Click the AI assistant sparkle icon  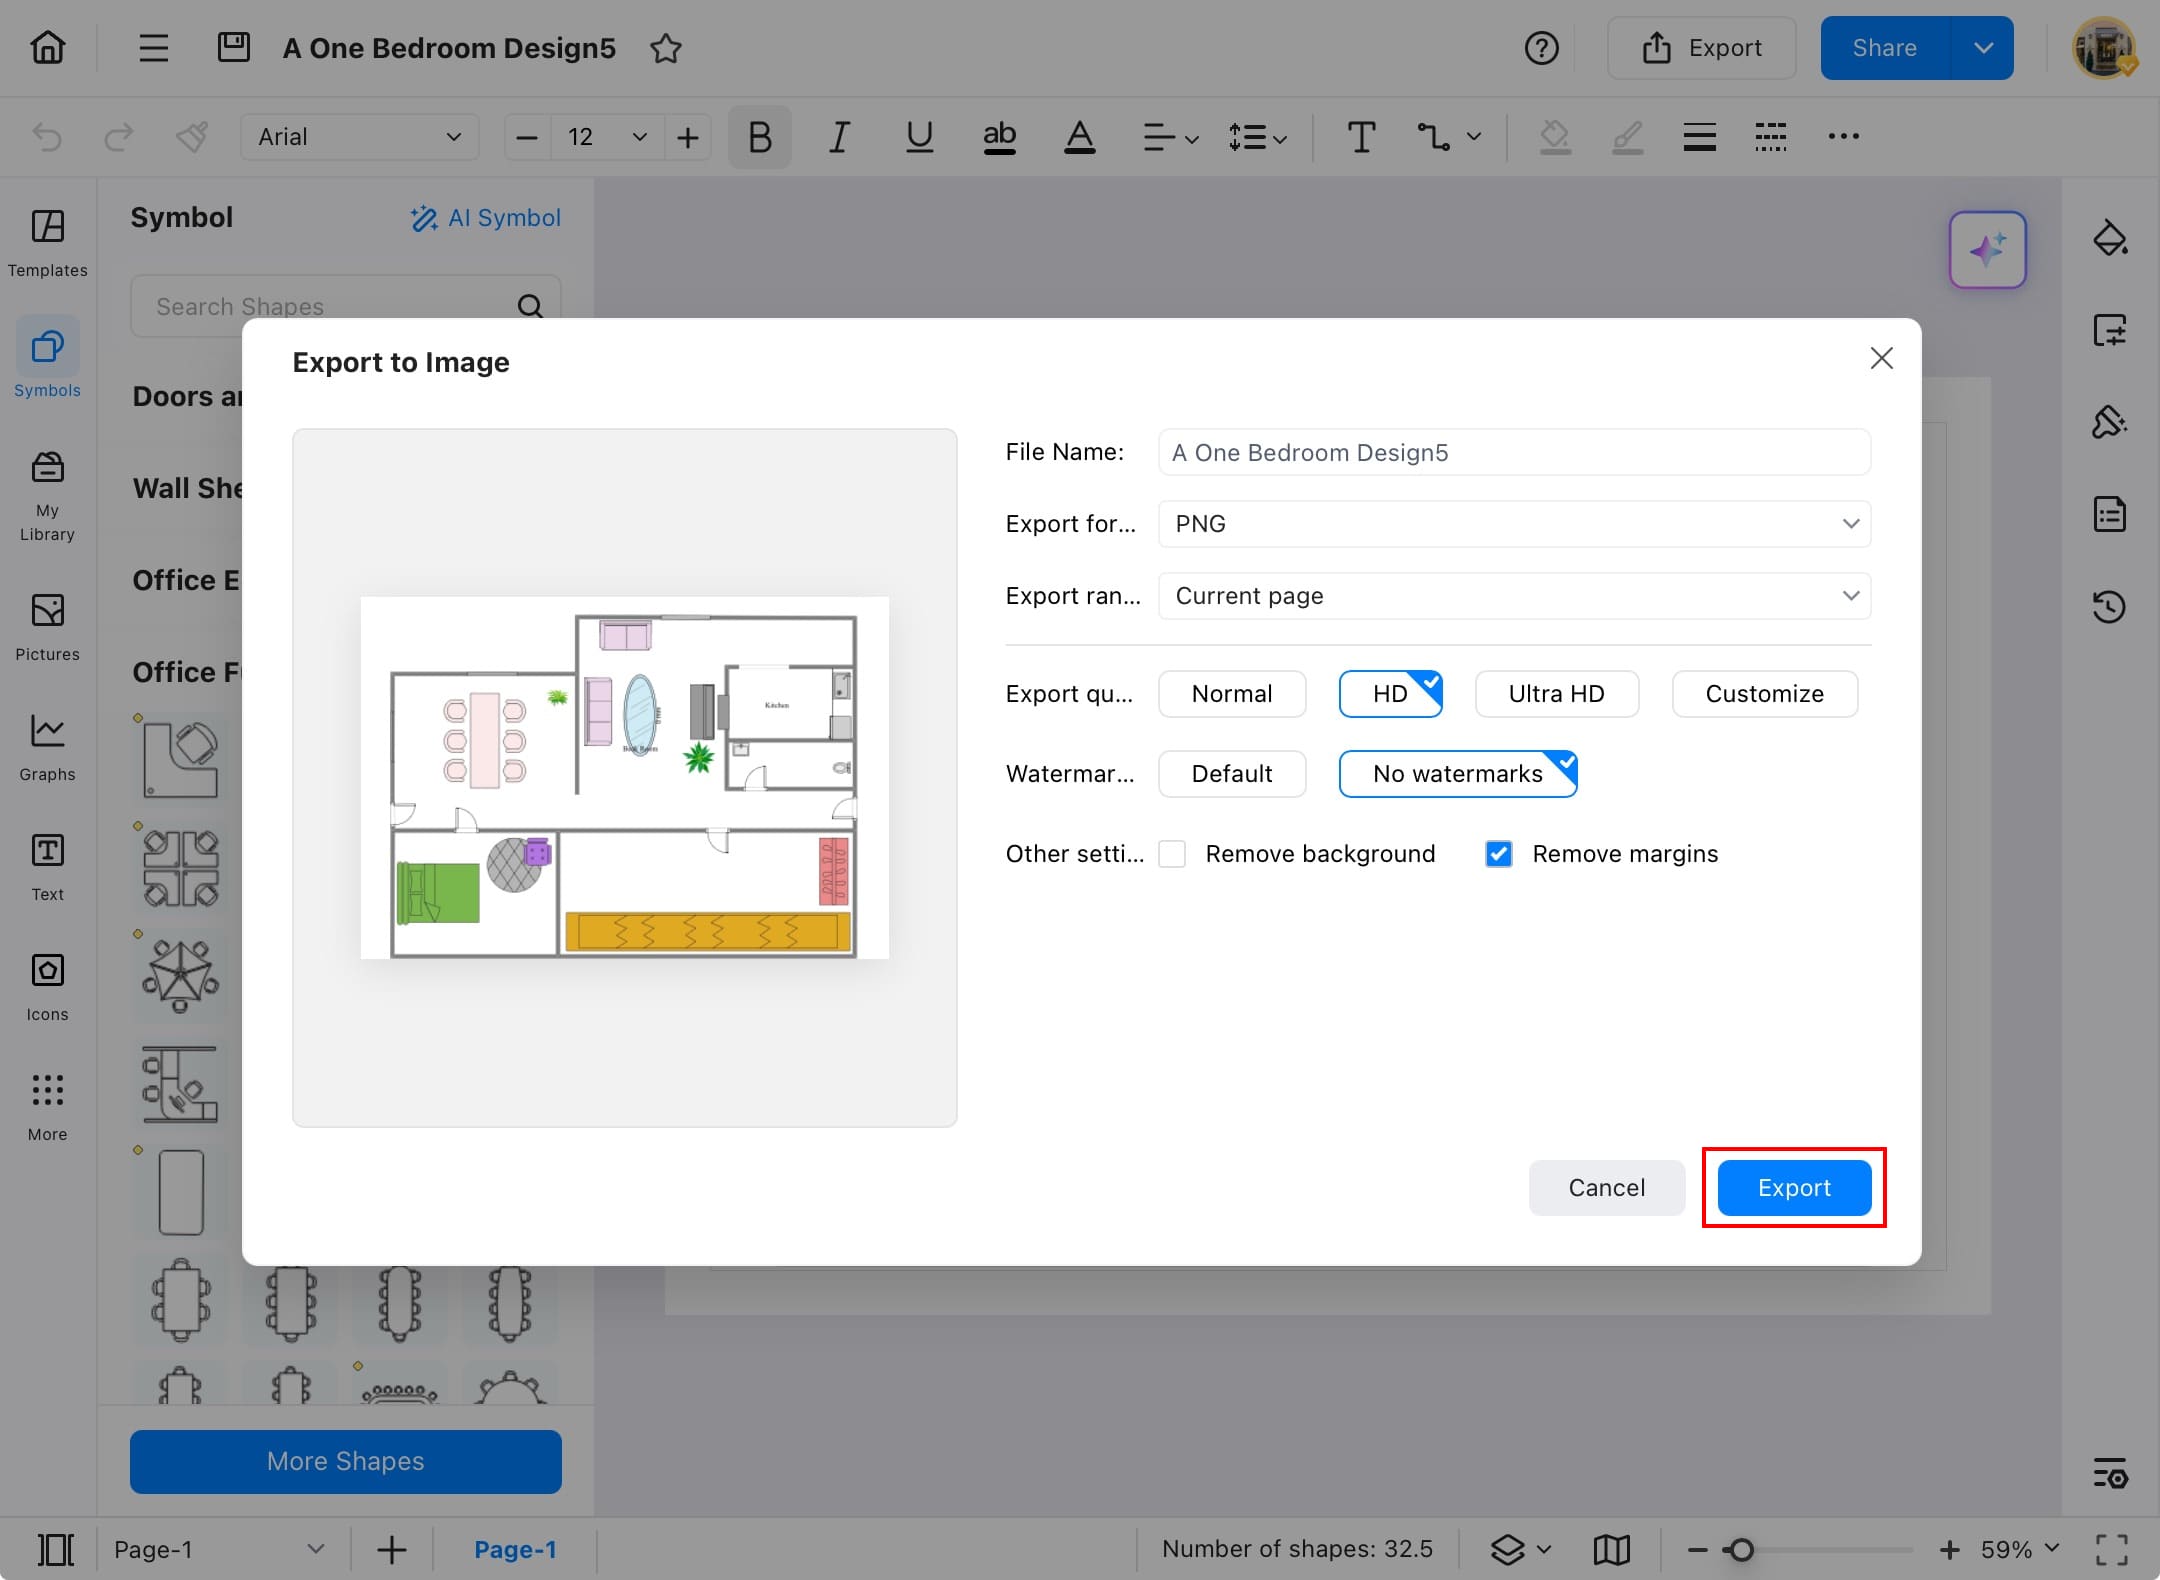coord(1987,250)
